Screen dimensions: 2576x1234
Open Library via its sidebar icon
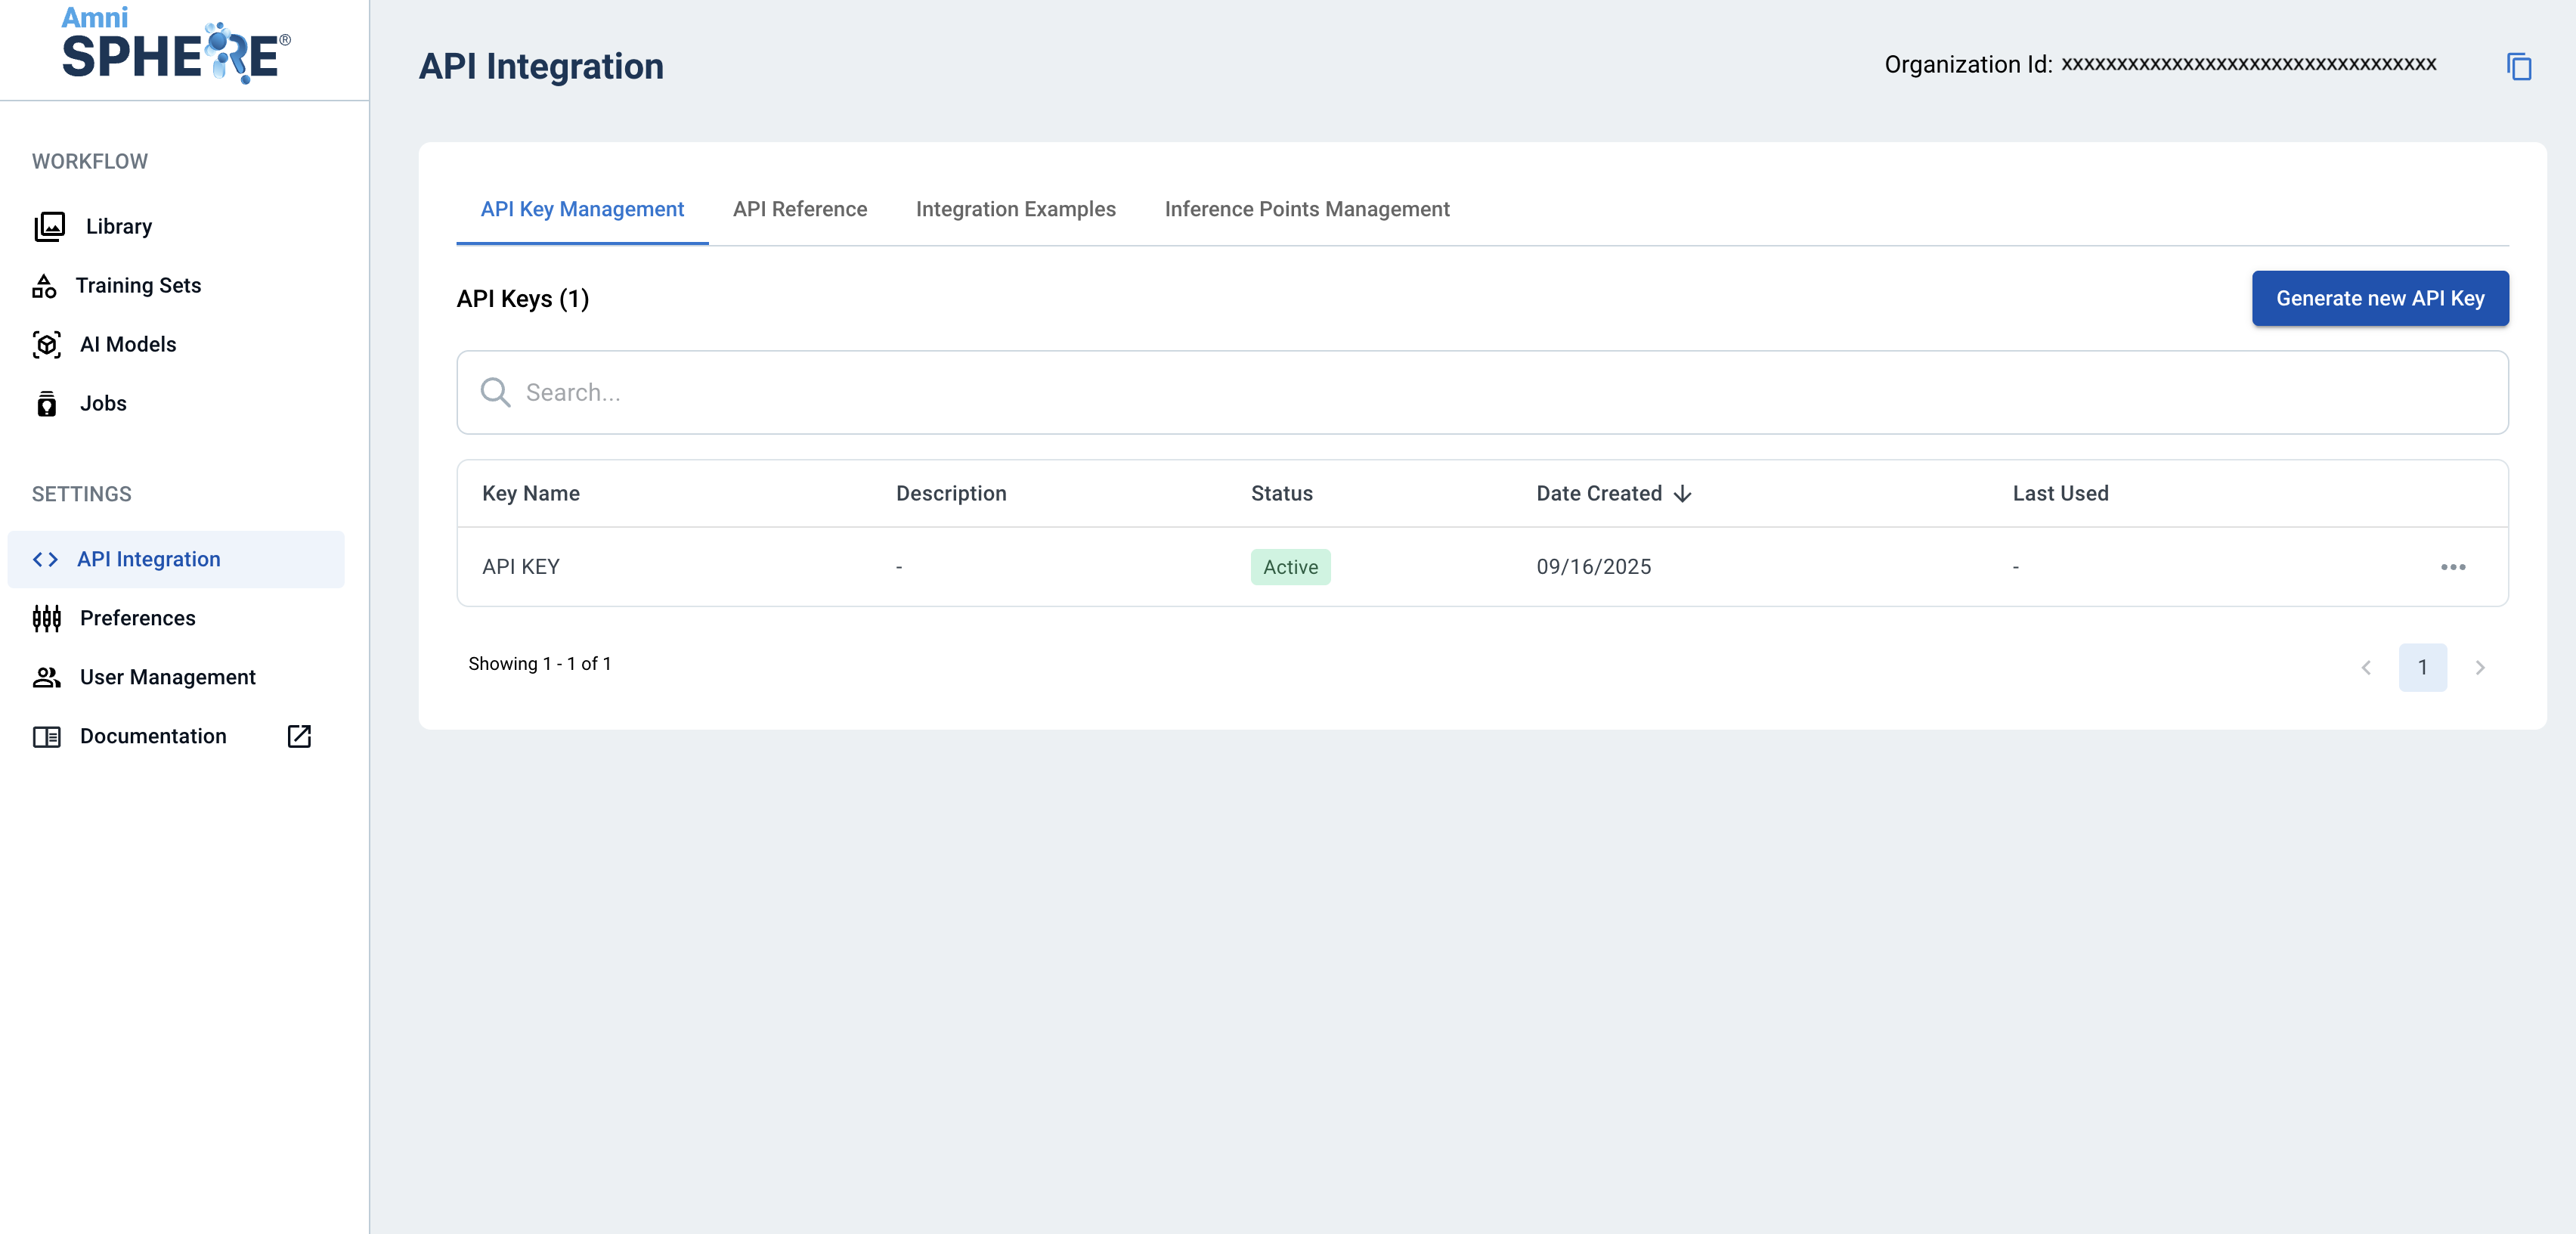(49, 226)
